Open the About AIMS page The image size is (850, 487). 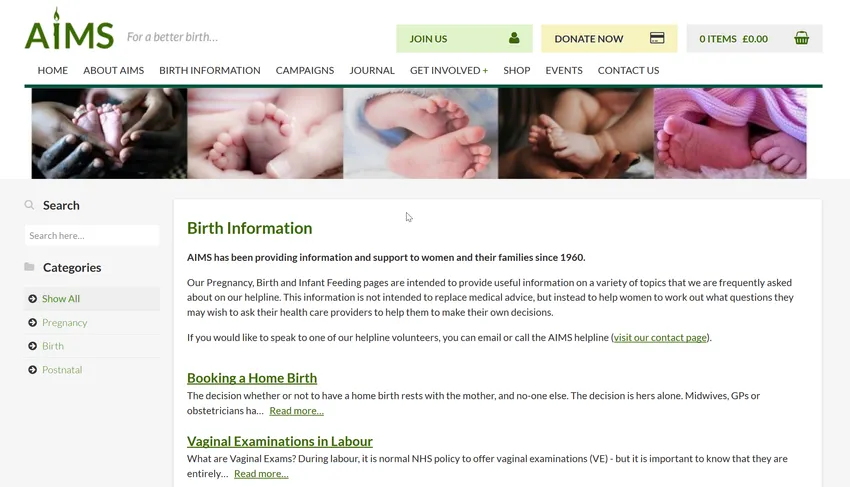tap(113, 71)
